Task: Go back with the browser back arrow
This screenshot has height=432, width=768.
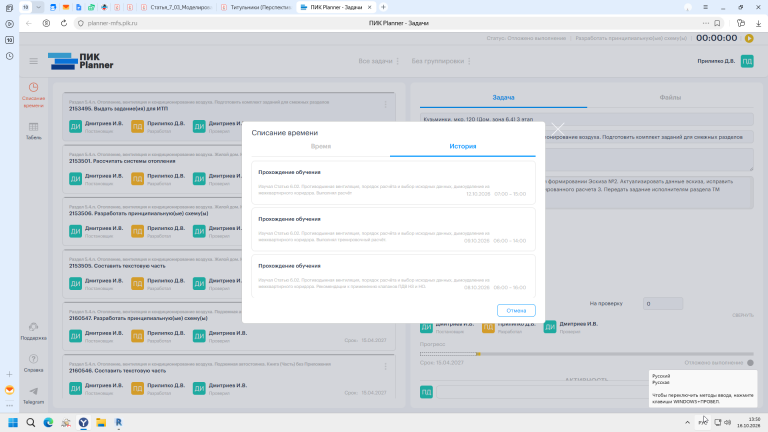Action: [x=29, y=23]
